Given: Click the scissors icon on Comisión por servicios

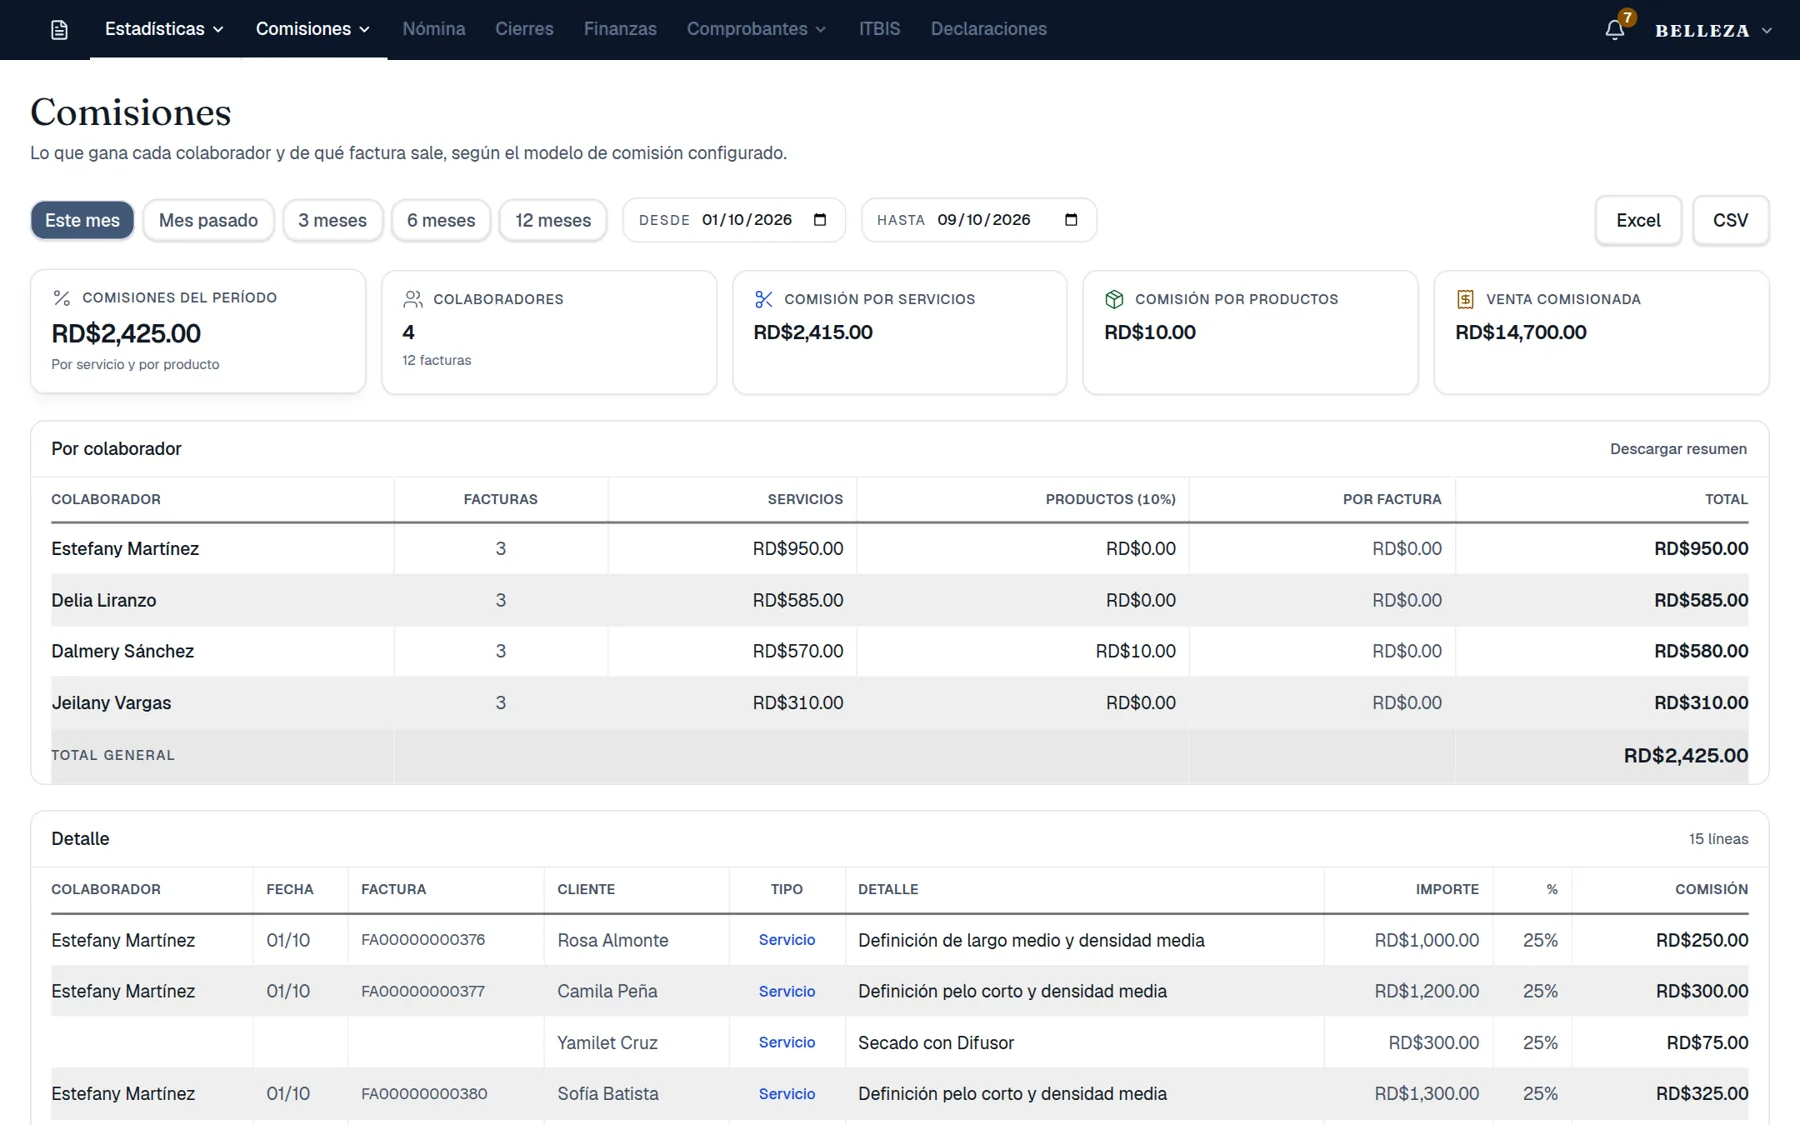Looking at the screenshot, I should pyautogui.click(x=764, y=299).
